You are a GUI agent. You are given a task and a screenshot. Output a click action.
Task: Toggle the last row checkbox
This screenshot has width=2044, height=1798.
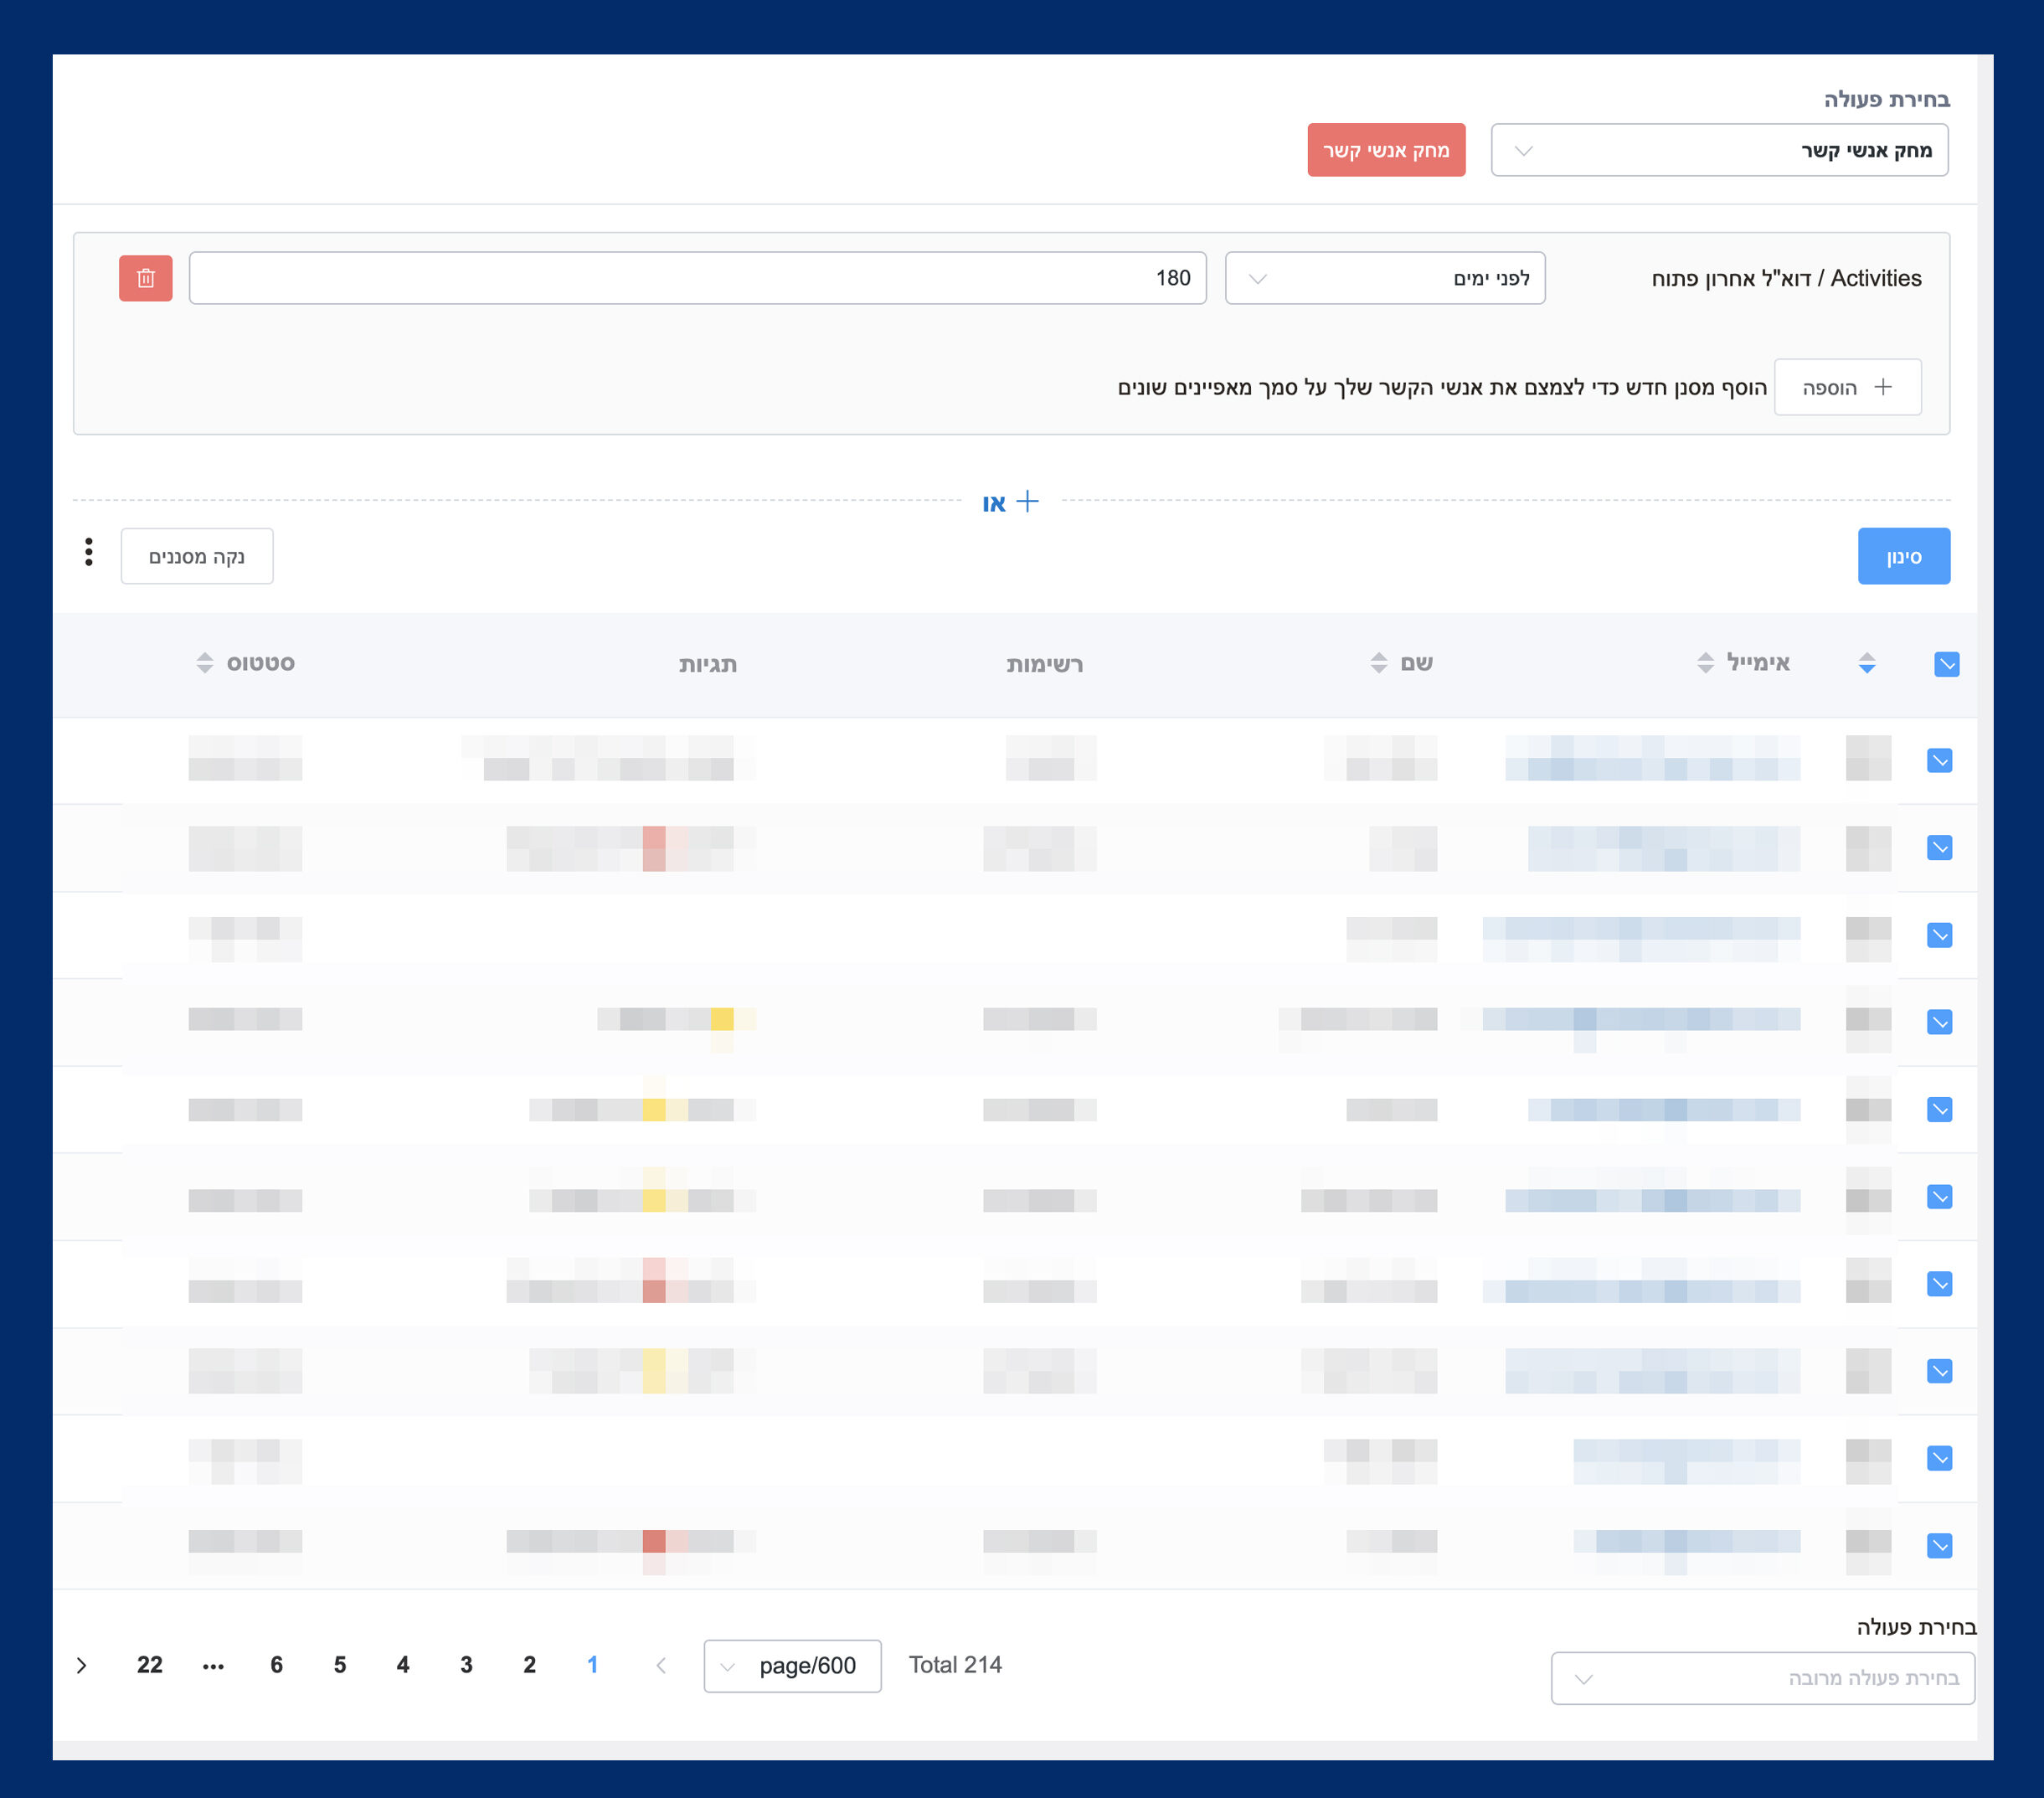(x=1939, y=1546)
